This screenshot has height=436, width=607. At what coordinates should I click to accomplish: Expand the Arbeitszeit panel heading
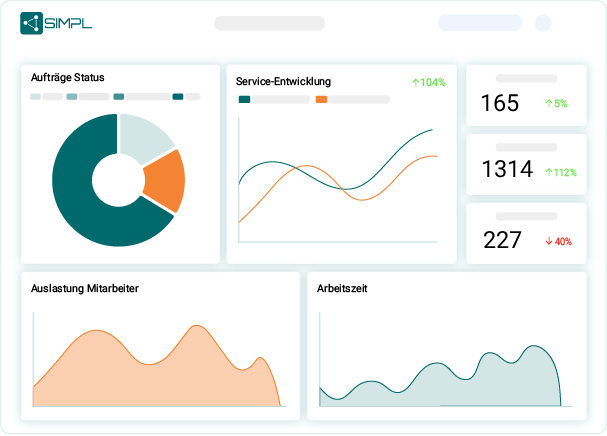[x=343, y=288]
